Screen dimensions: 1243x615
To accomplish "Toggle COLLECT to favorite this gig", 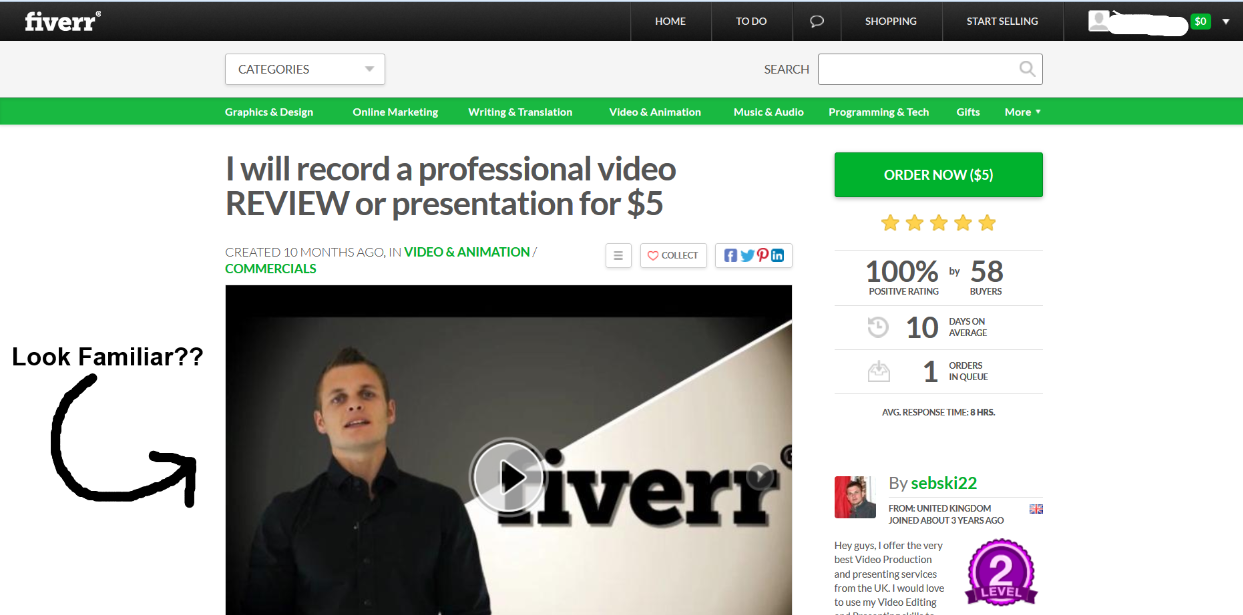I will click(x=672, y=255).
